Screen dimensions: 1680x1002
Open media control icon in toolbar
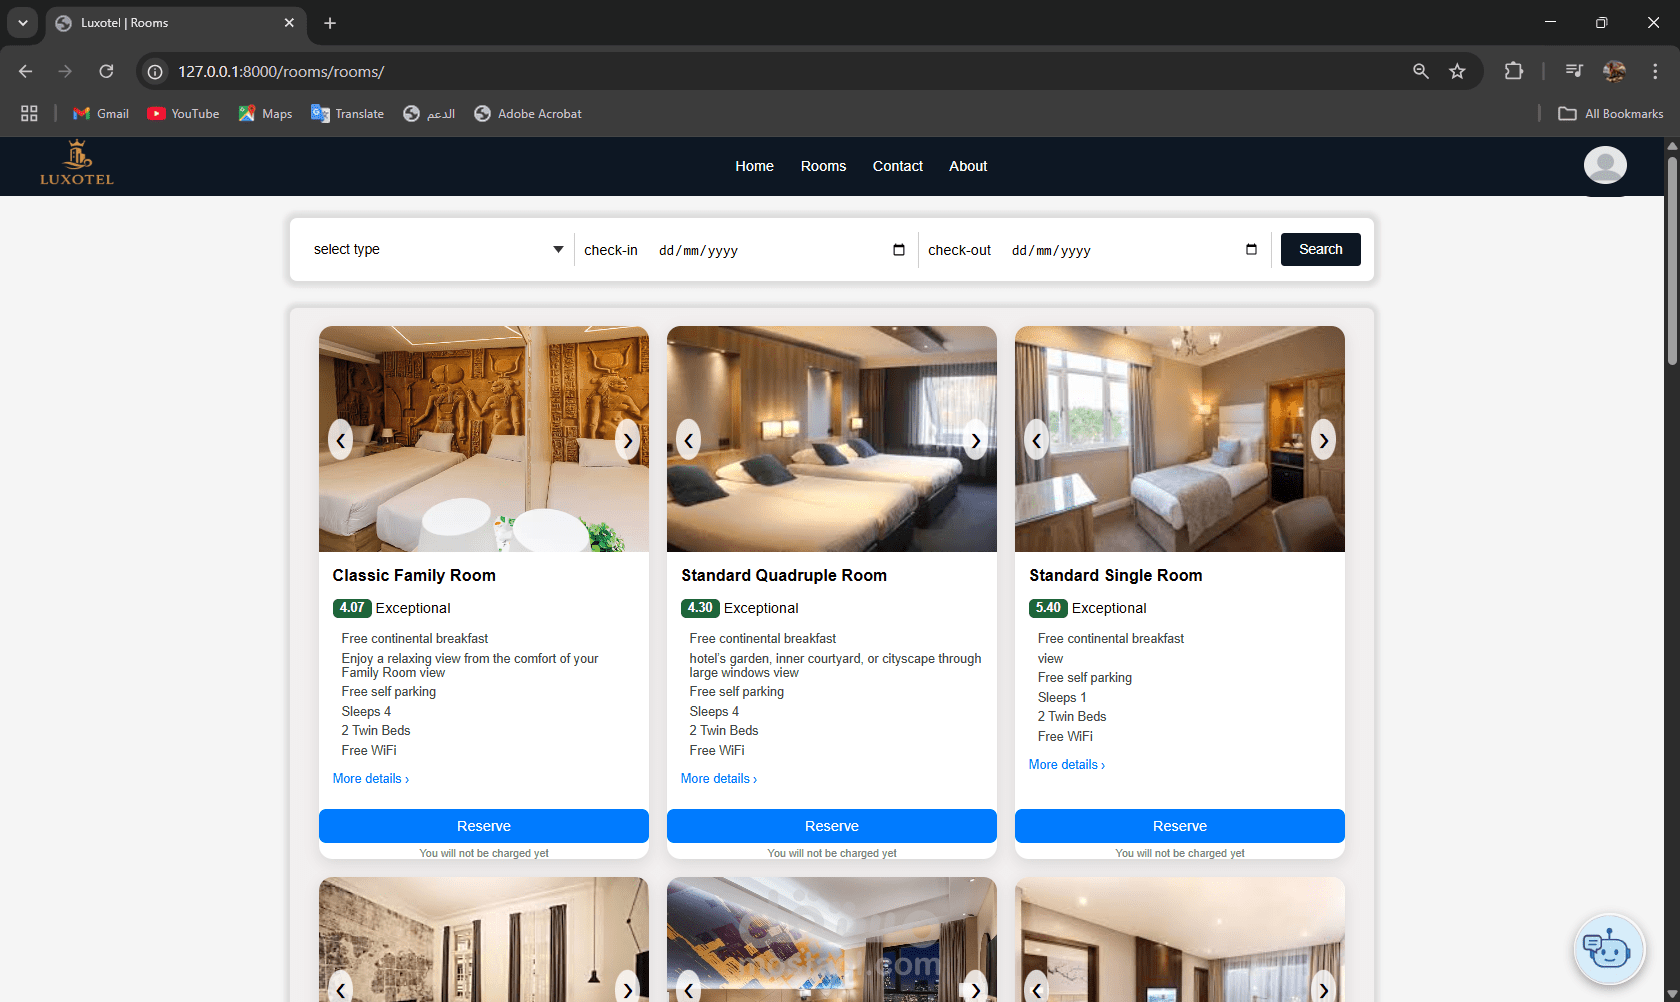[x=1574, y=71]
